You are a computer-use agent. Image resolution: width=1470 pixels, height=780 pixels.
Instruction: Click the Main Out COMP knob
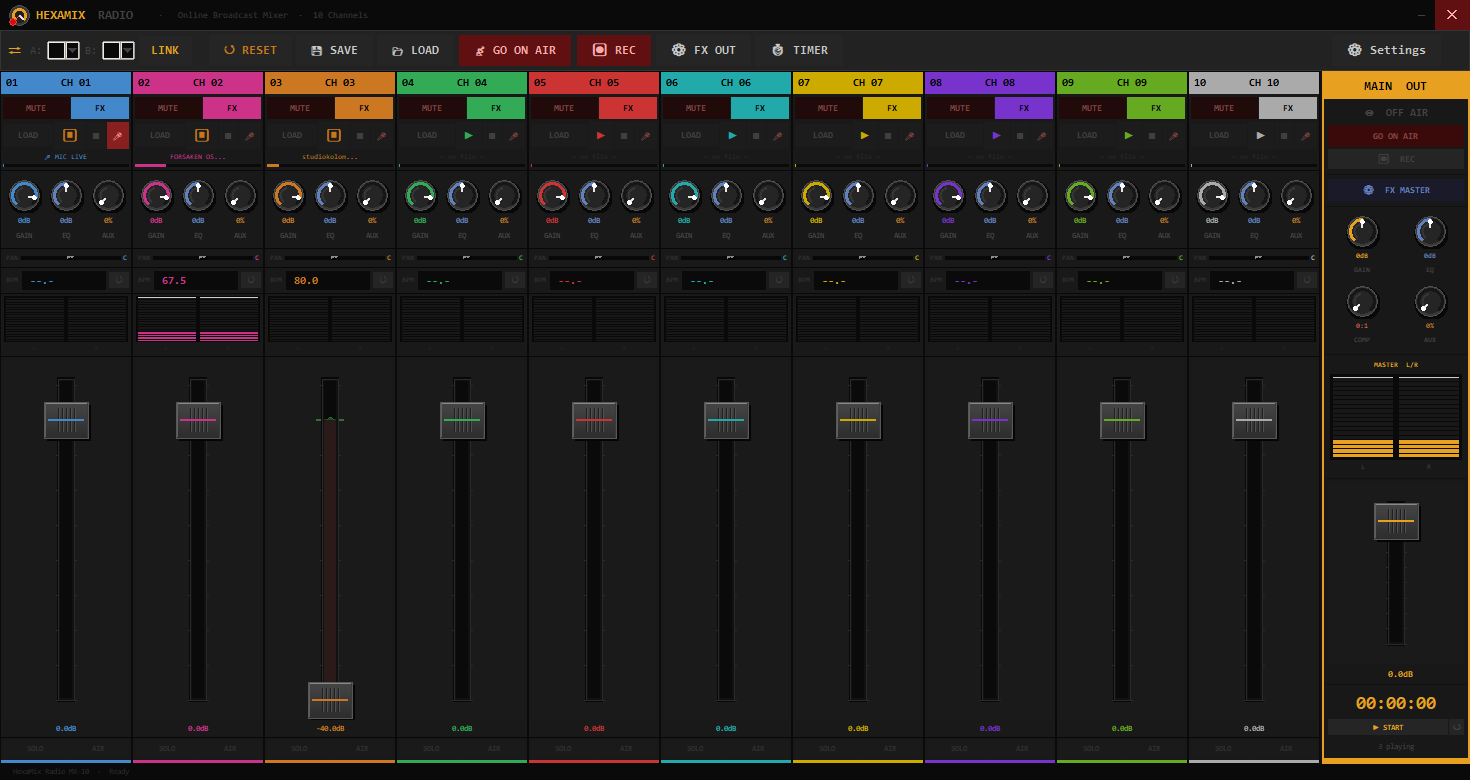(1362, 301)
